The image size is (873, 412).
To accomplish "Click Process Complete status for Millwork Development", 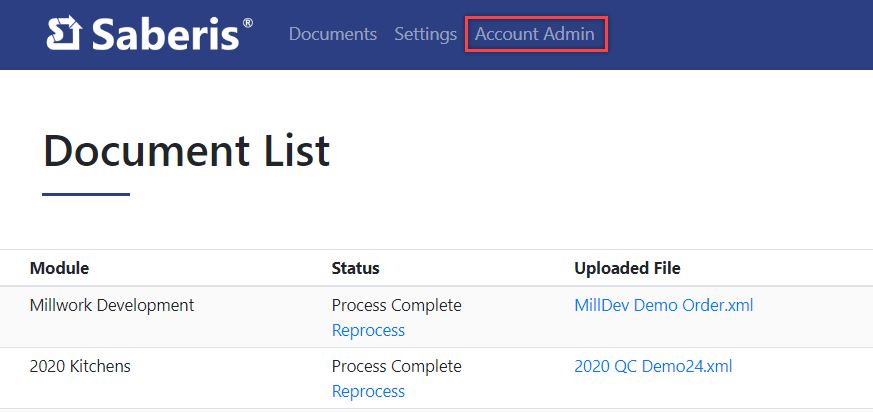I will 396,305.
